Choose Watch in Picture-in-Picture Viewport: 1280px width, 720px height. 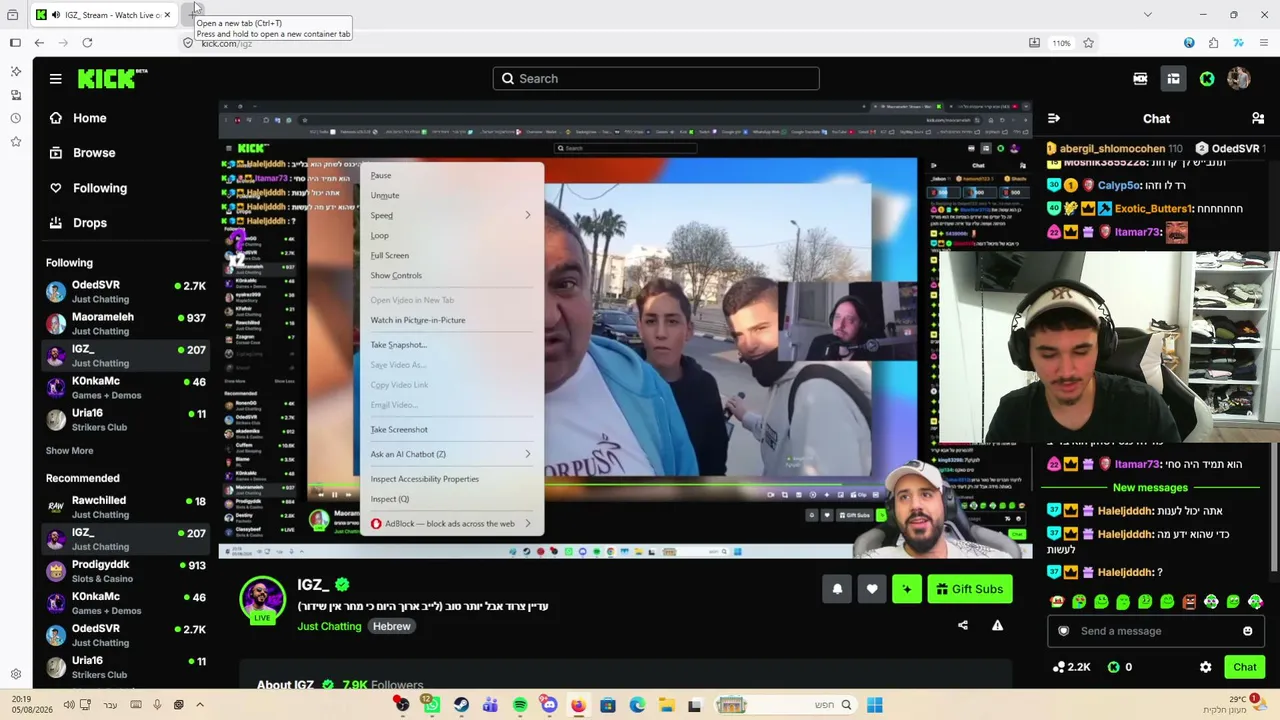(418, 321)
